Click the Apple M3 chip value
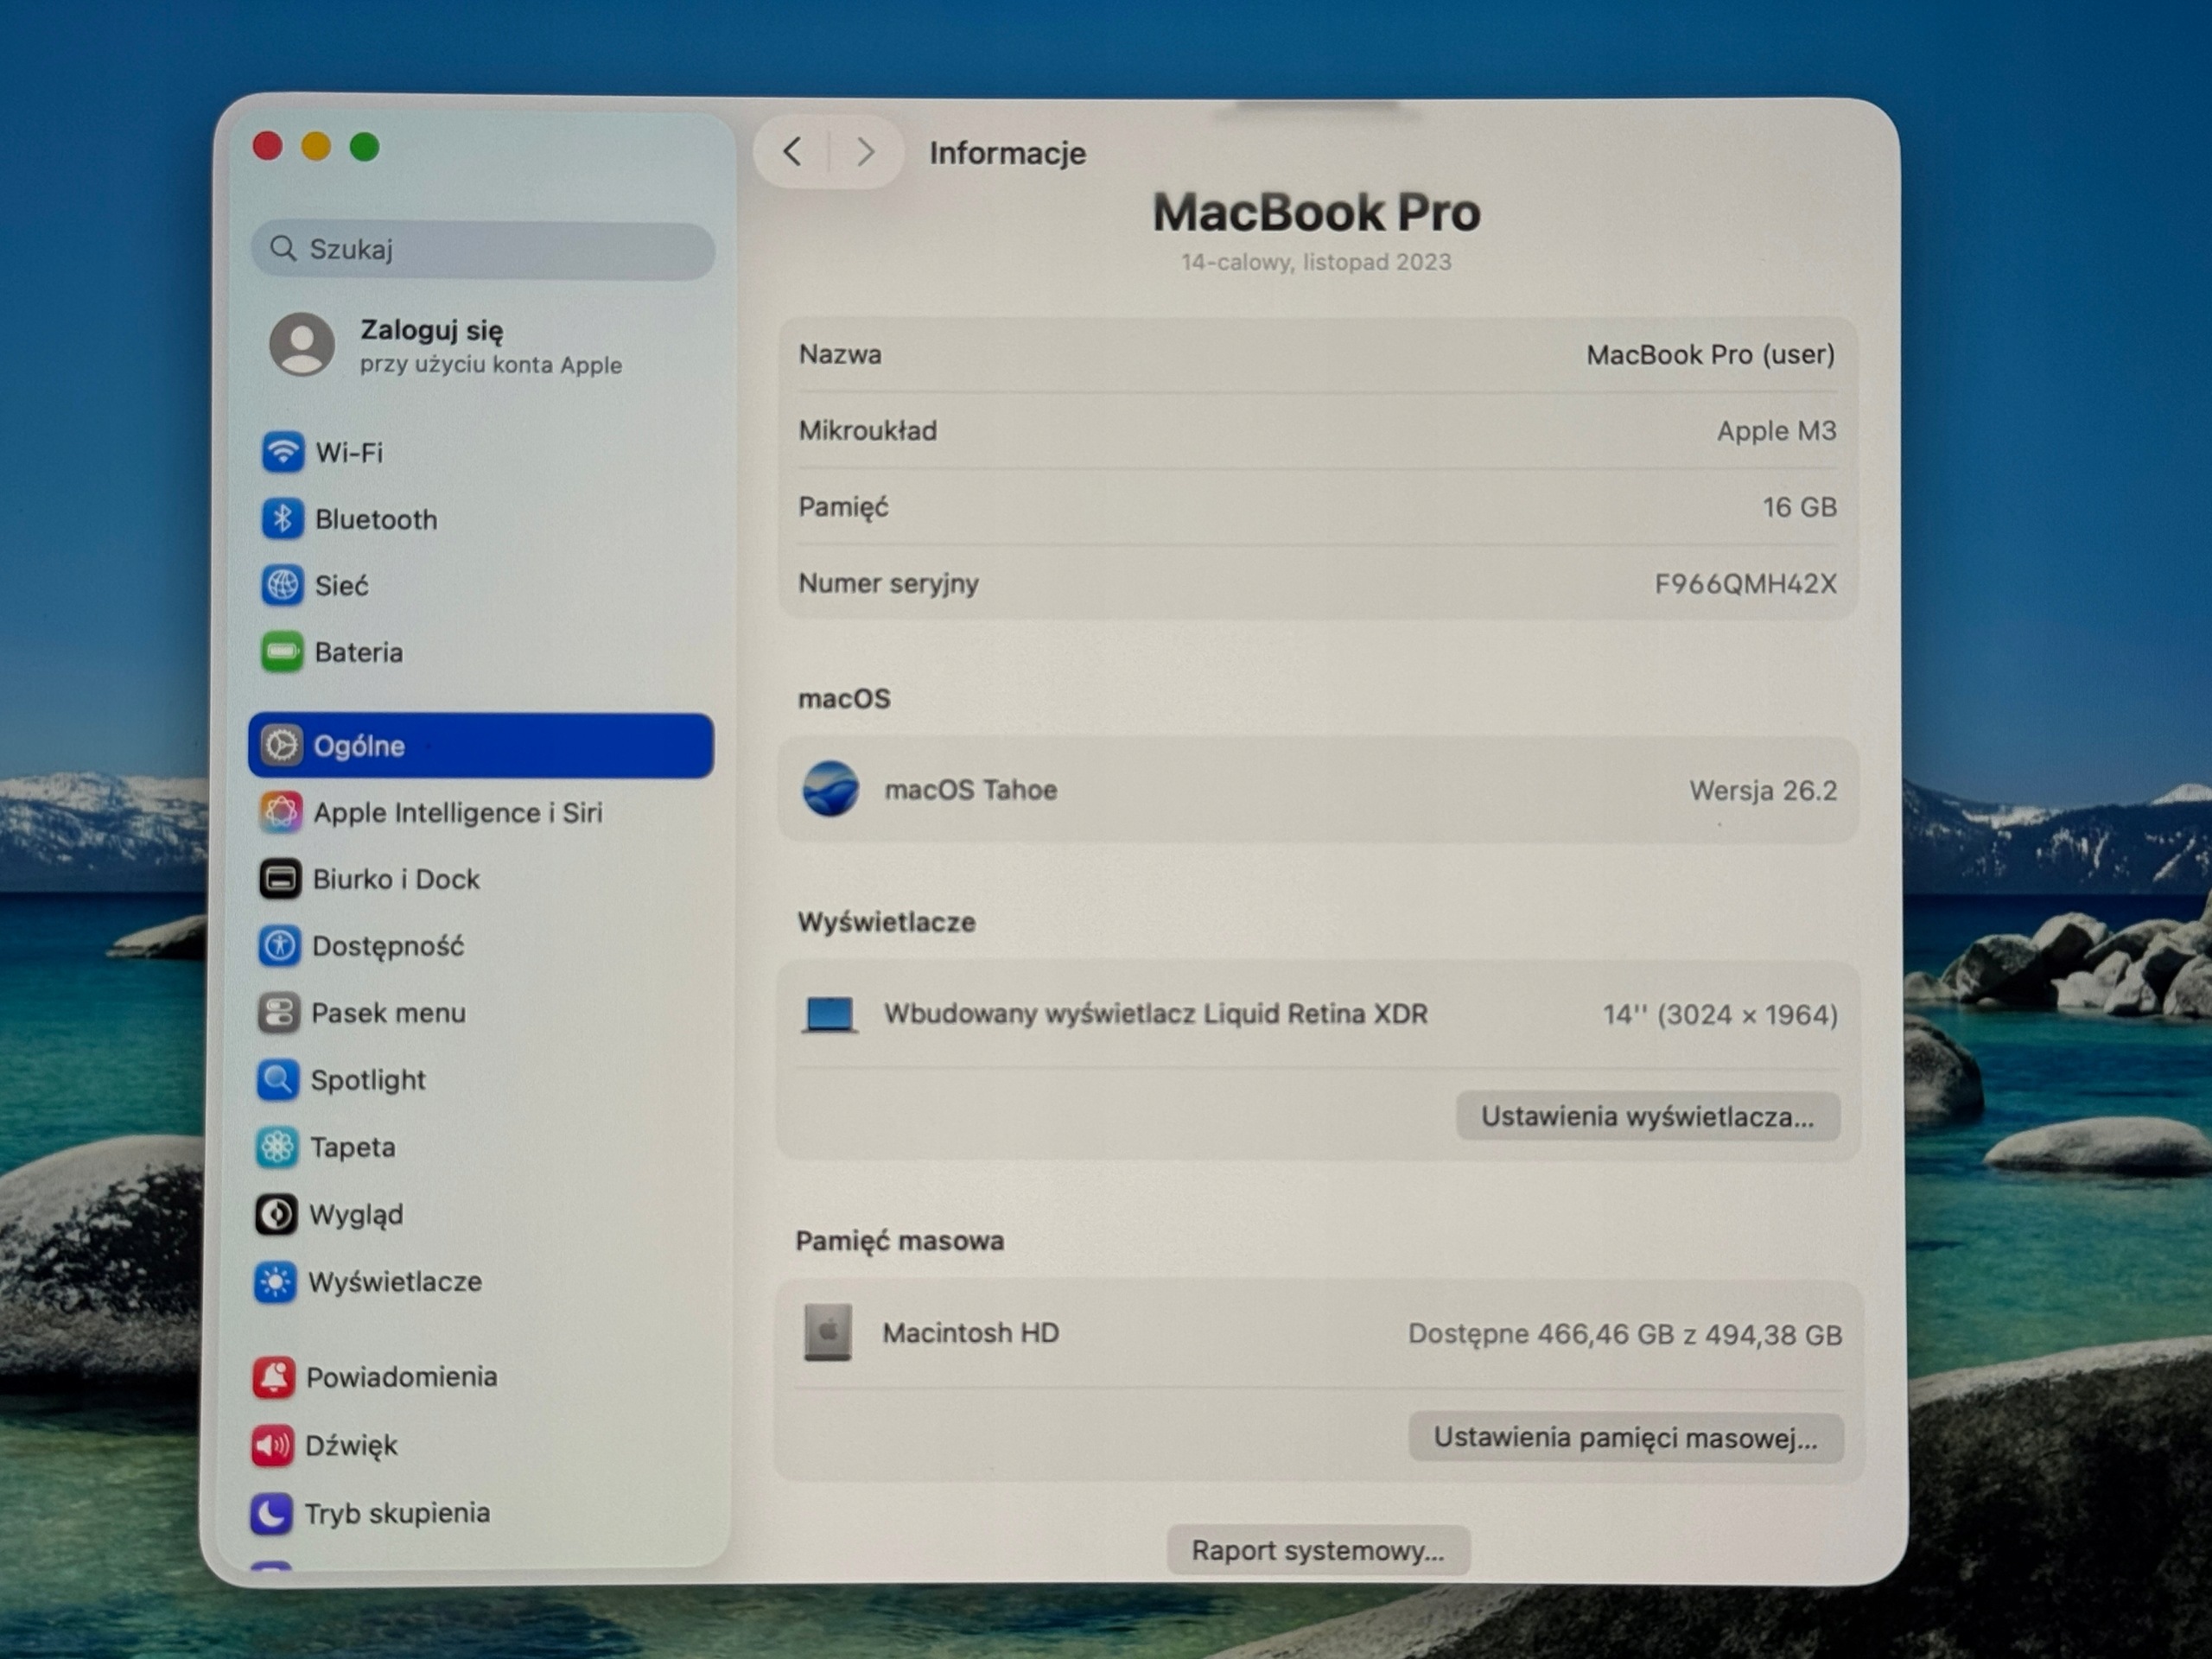The width and height of the screenshot is (2212, 1659). tap(1777, 431)
